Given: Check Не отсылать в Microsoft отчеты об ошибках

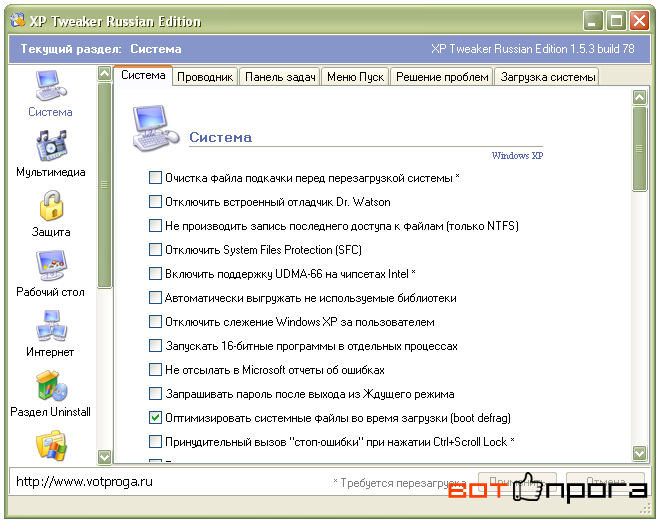Looking at the screenshot, I should (155, 370).
